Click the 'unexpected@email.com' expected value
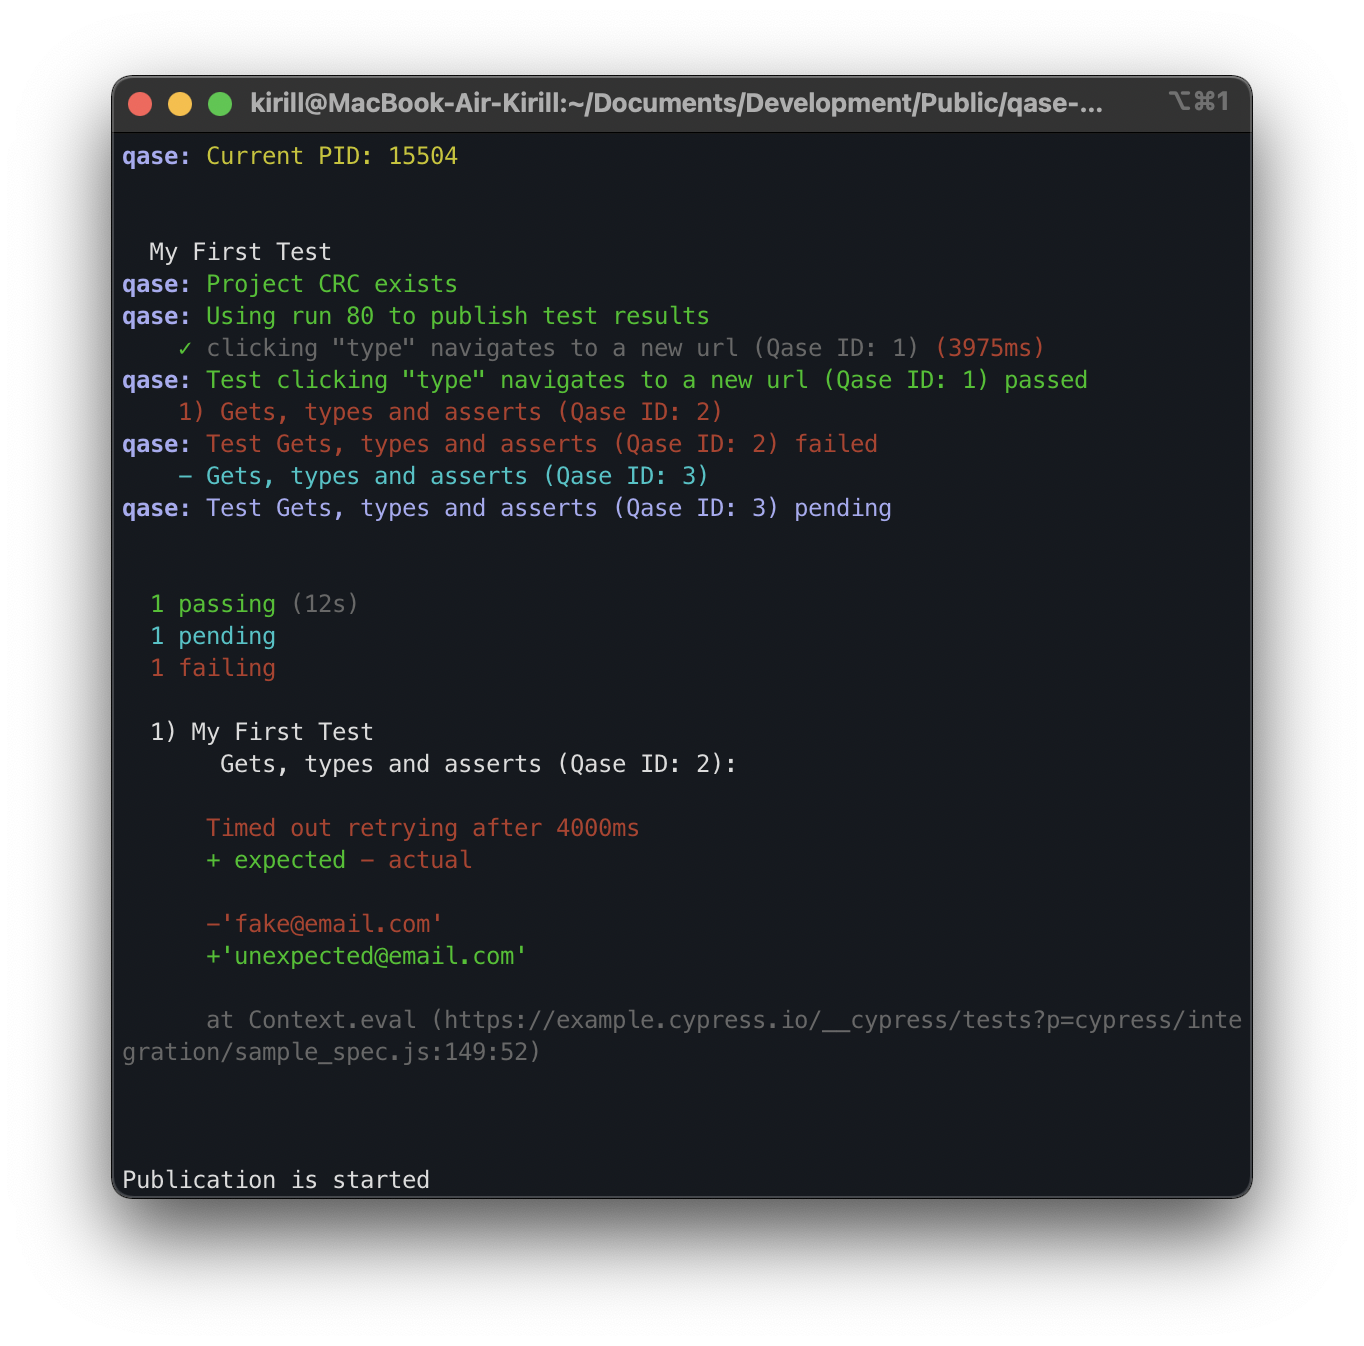This screenshot has width=1364, height=1346. point(374,956)
